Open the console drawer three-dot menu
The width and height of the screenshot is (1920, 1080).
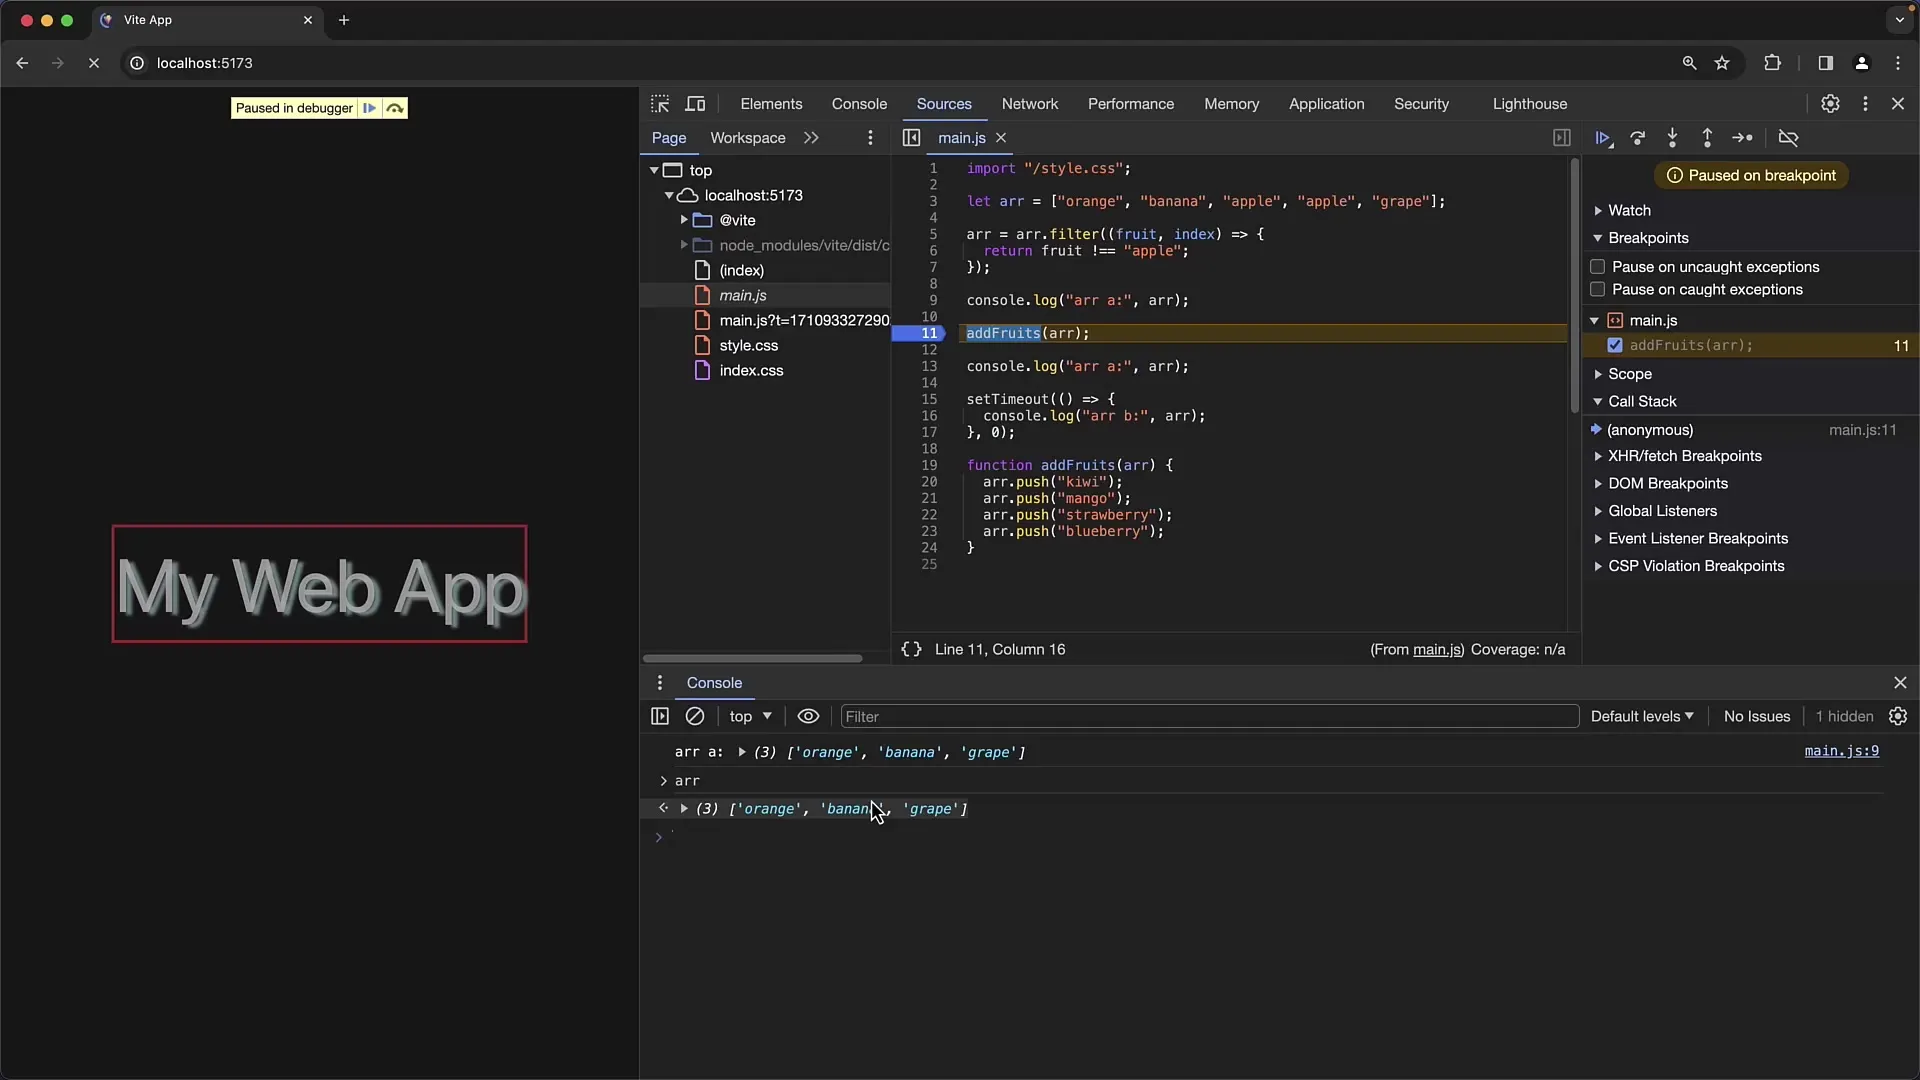[659, 683]
